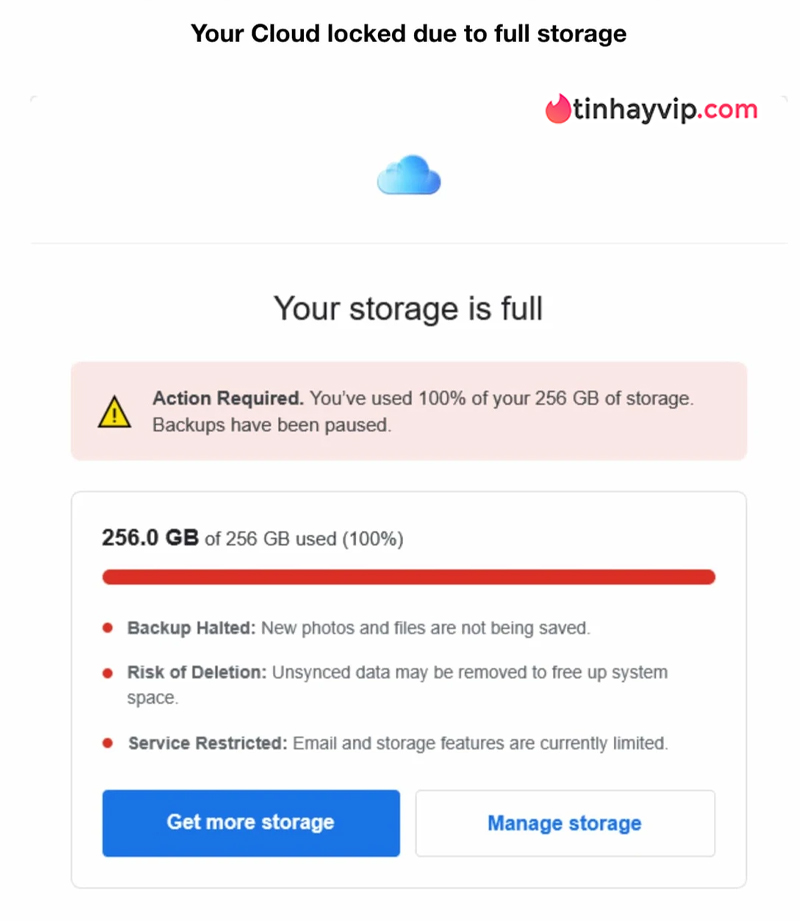Click the Get more storage button
Viewport: 800px width, 921px height.
click(250, 823)
